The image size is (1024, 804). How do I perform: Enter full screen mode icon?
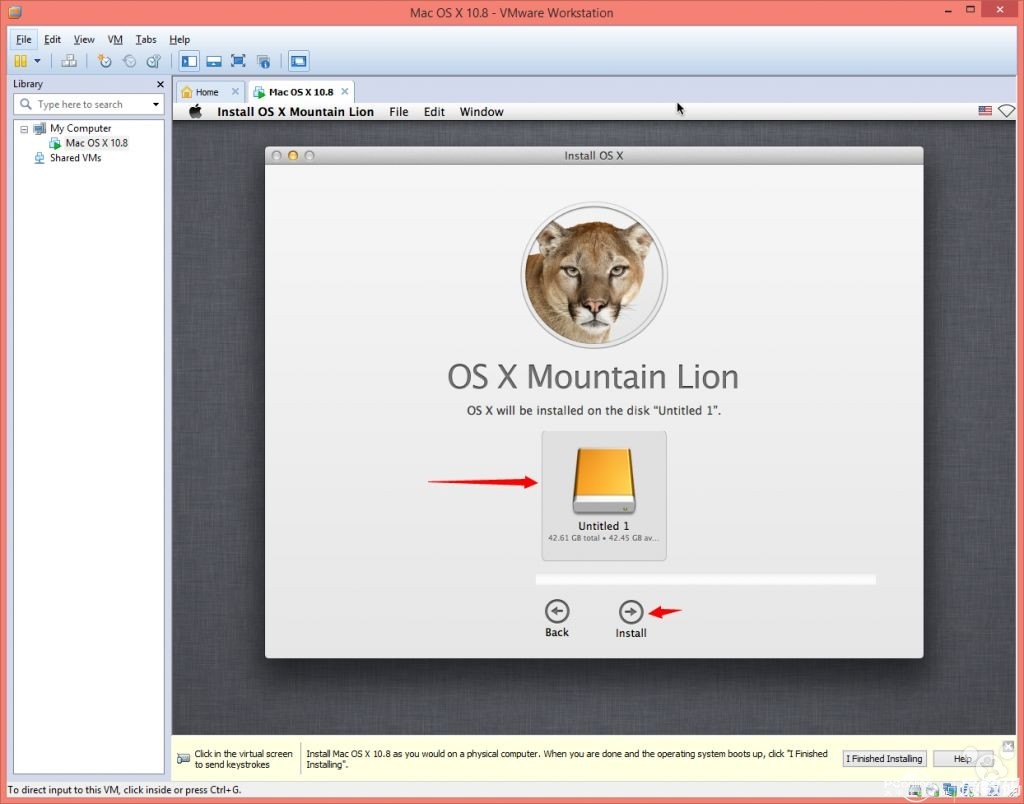pyautogui.click(x=238, y=61)
